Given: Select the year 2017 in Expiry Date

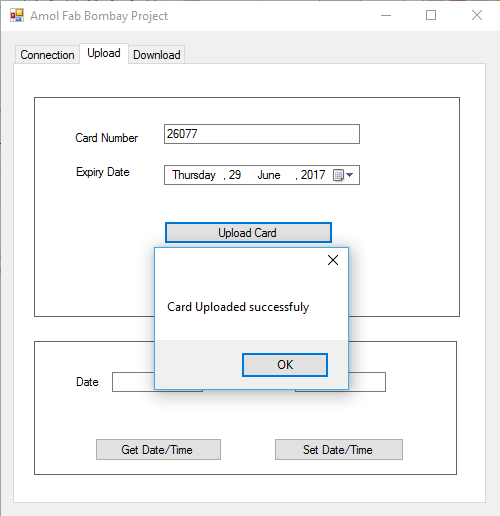Looking at the screenshot, I should coord(313,175).
